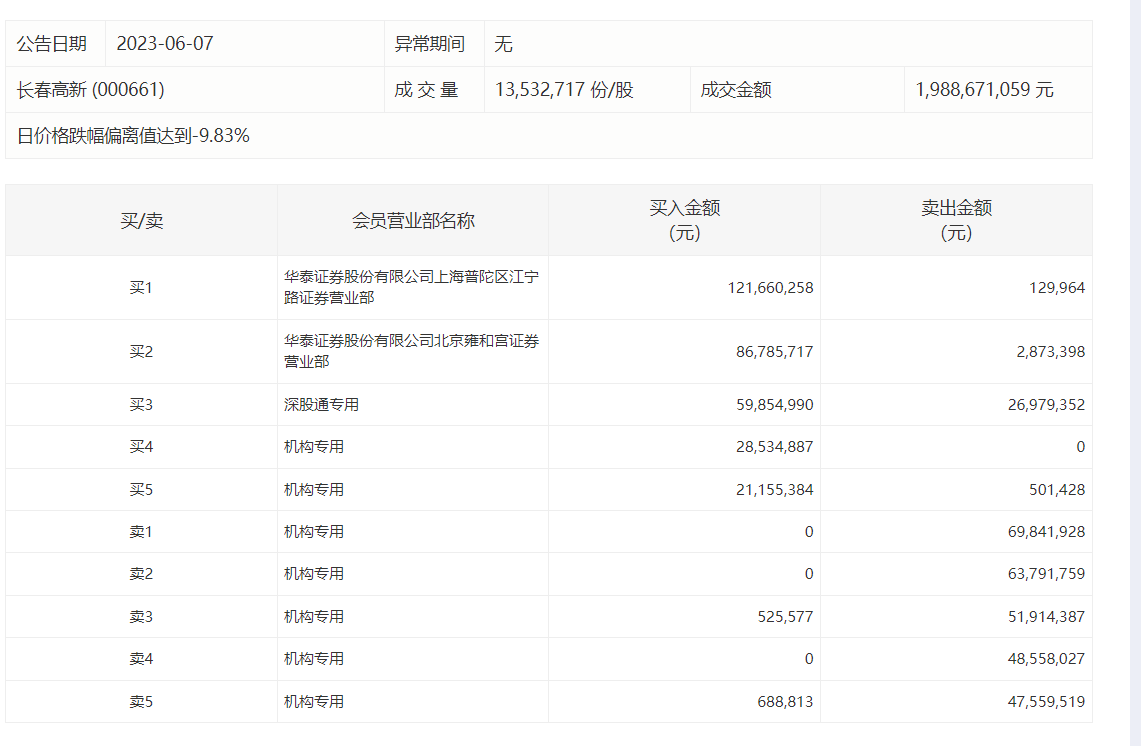Click the 成交量 label

[426, 90]
